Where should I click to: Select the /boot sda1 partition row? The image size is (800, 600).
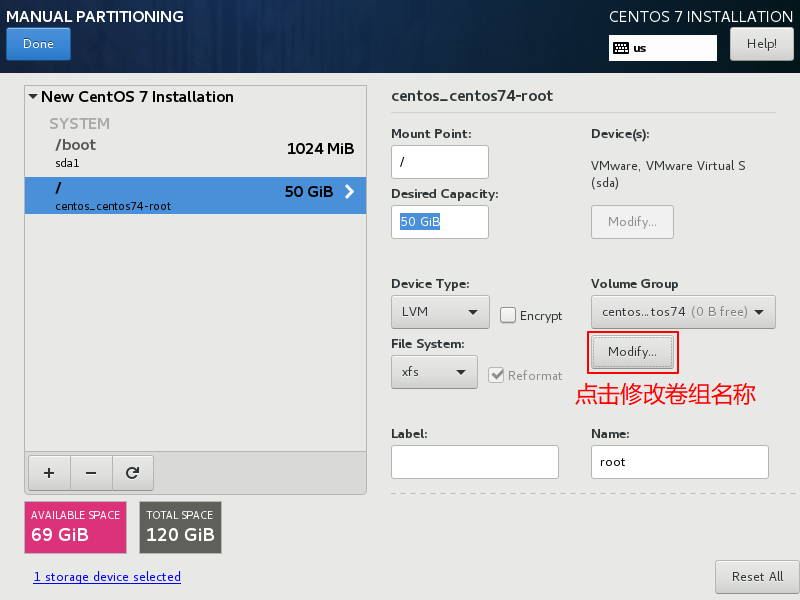(x=195, y=153)
